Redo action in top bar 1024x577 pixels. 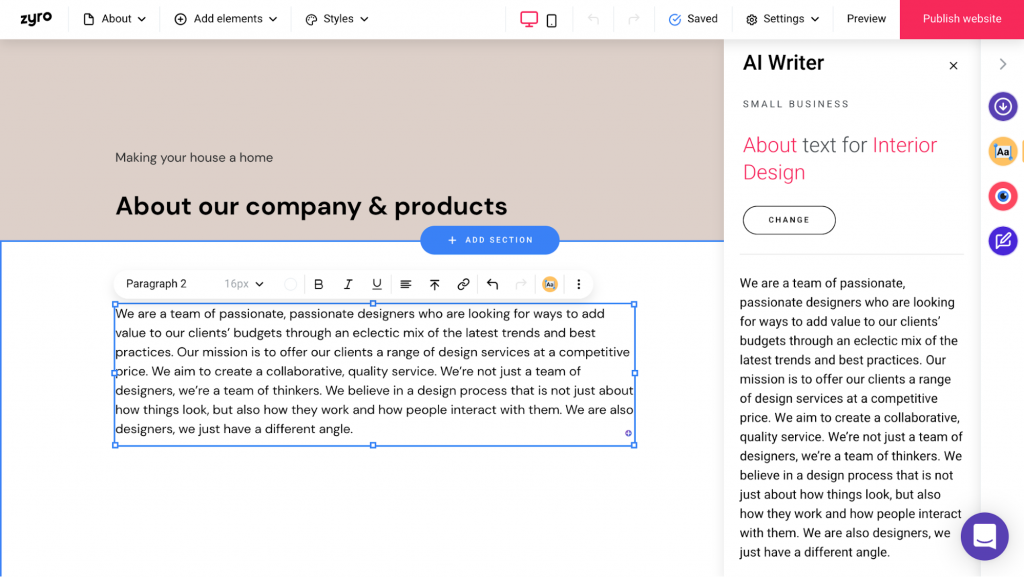tap(633, 19)
